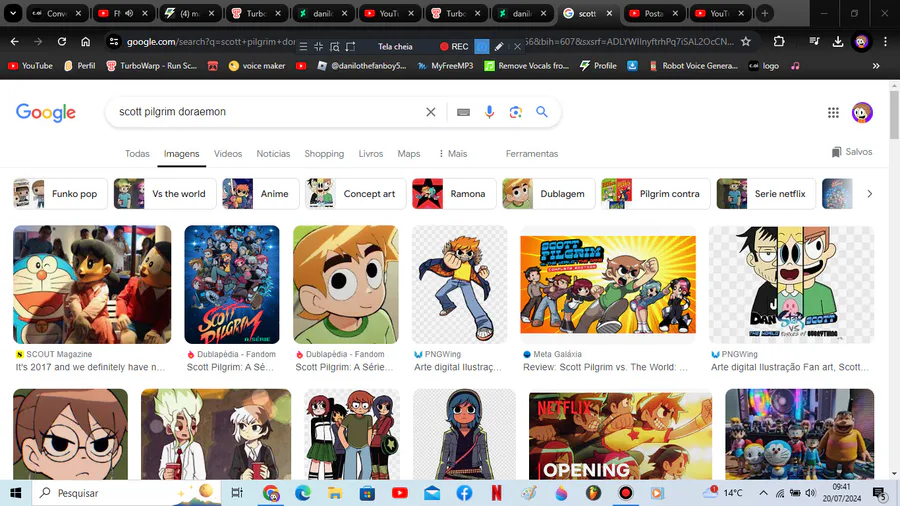Close the screen recorder toolbar
The image size is (900, 506).
point(517,46)
